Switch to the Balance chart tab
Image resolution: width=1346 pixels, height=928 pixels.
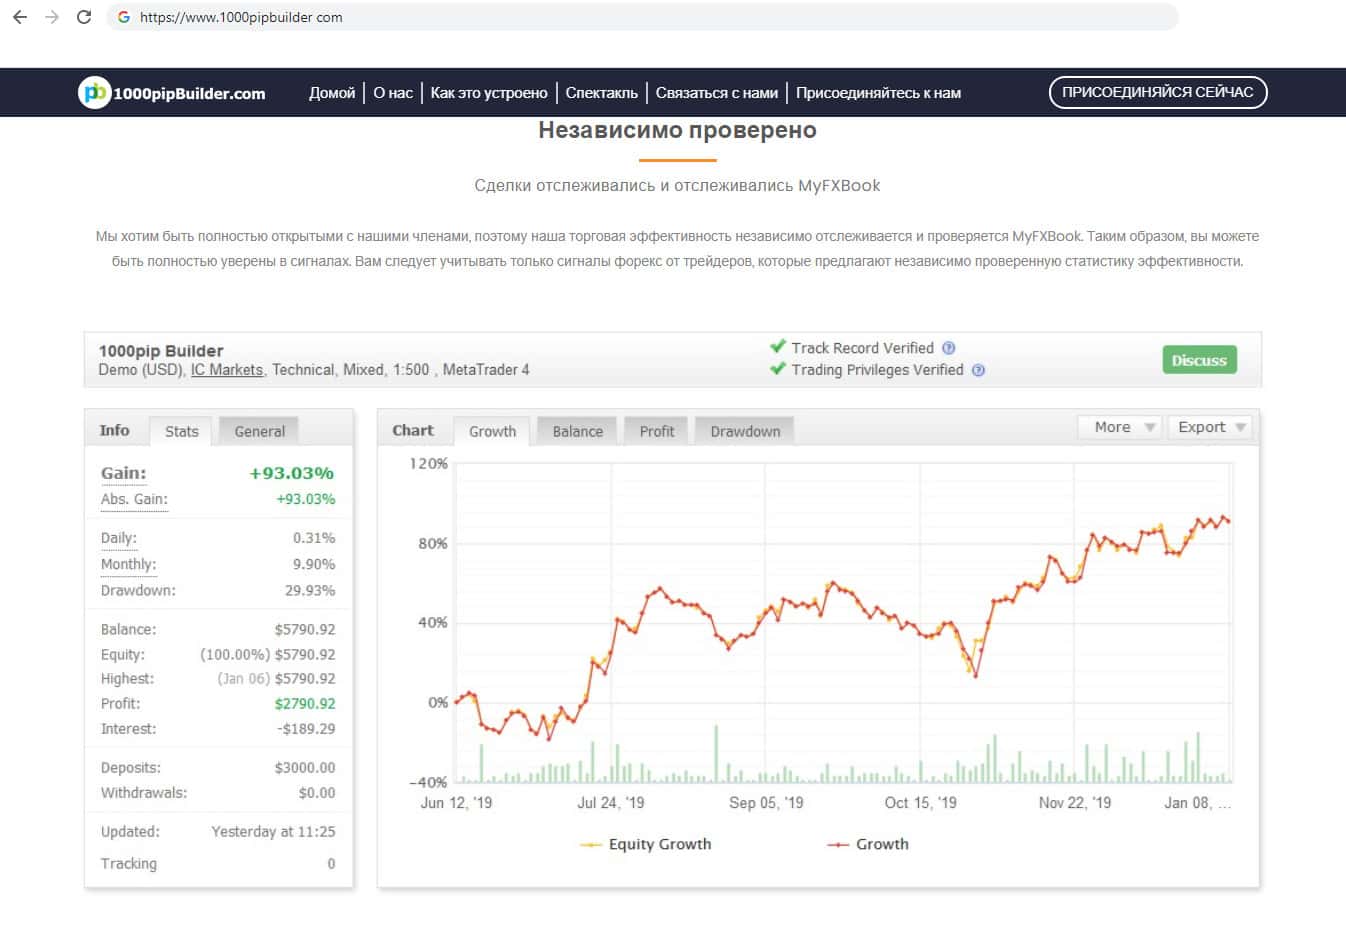point(577,431)
